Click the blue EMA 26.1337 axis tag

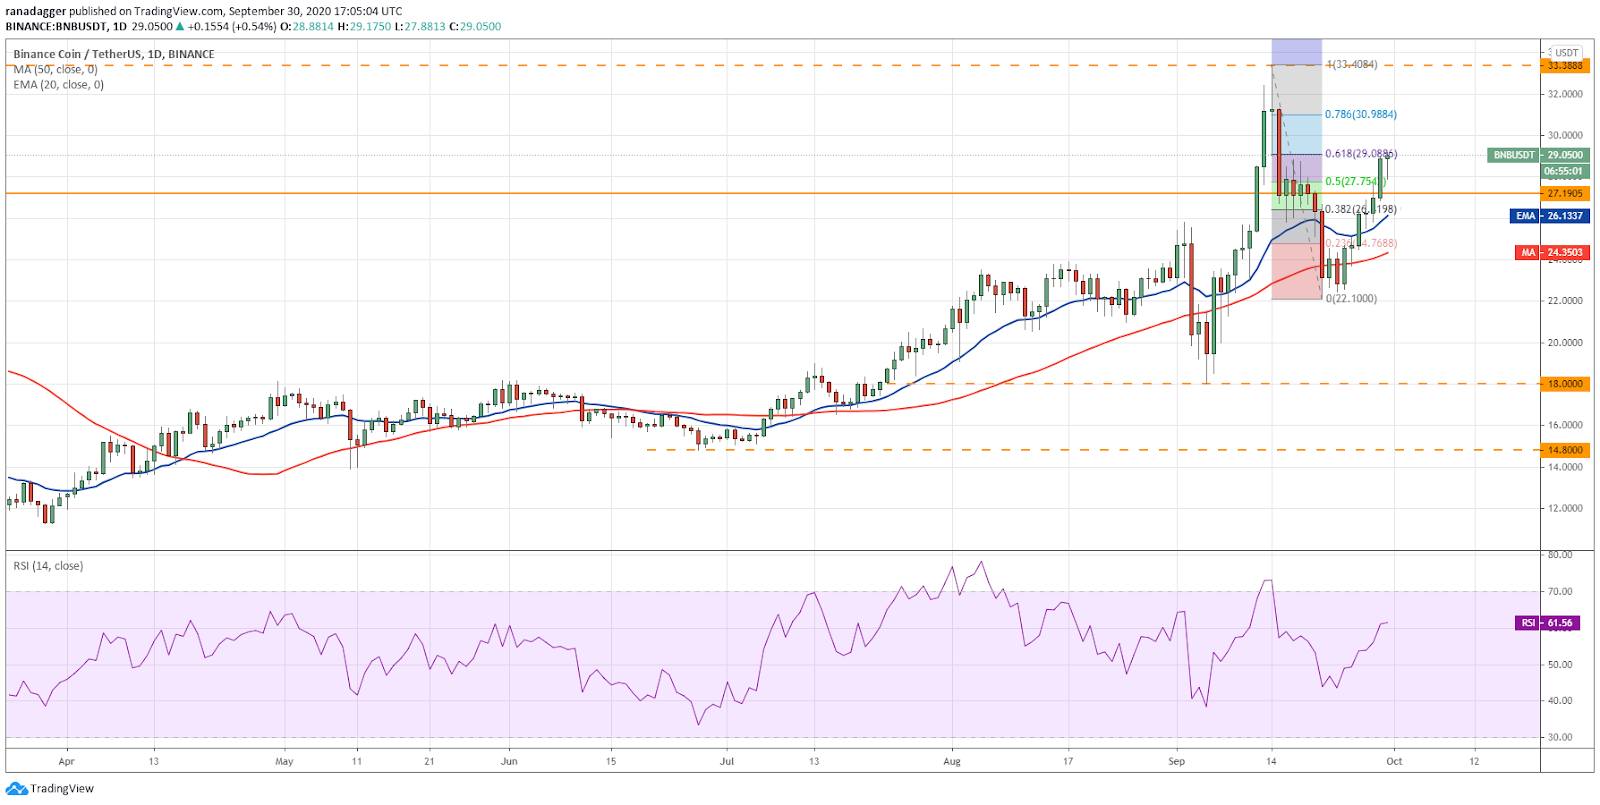click(x=1549, y=216)
